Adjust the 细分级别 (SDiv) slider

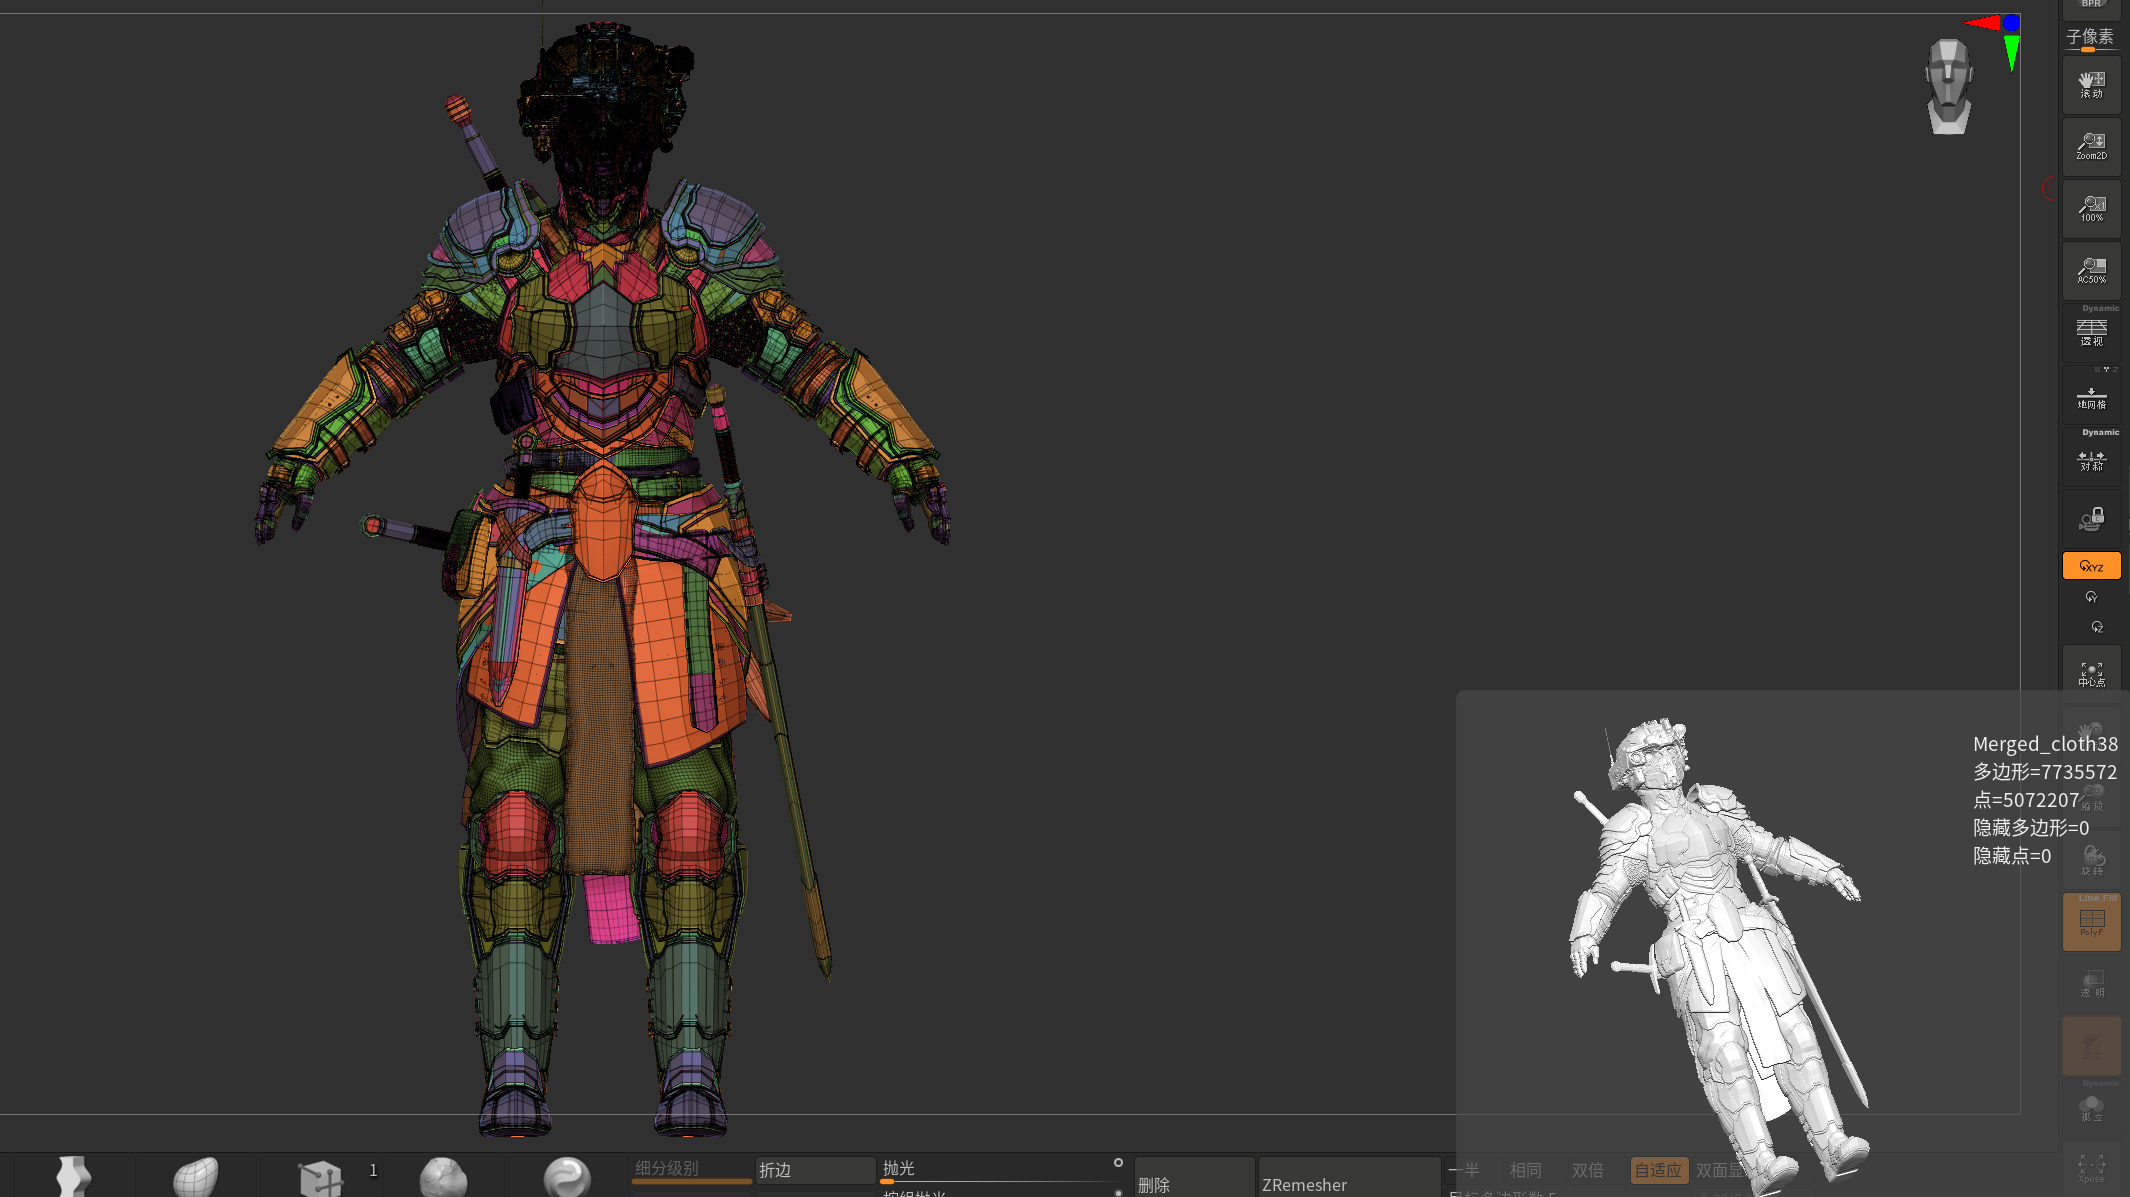[x=691, y=1170]
